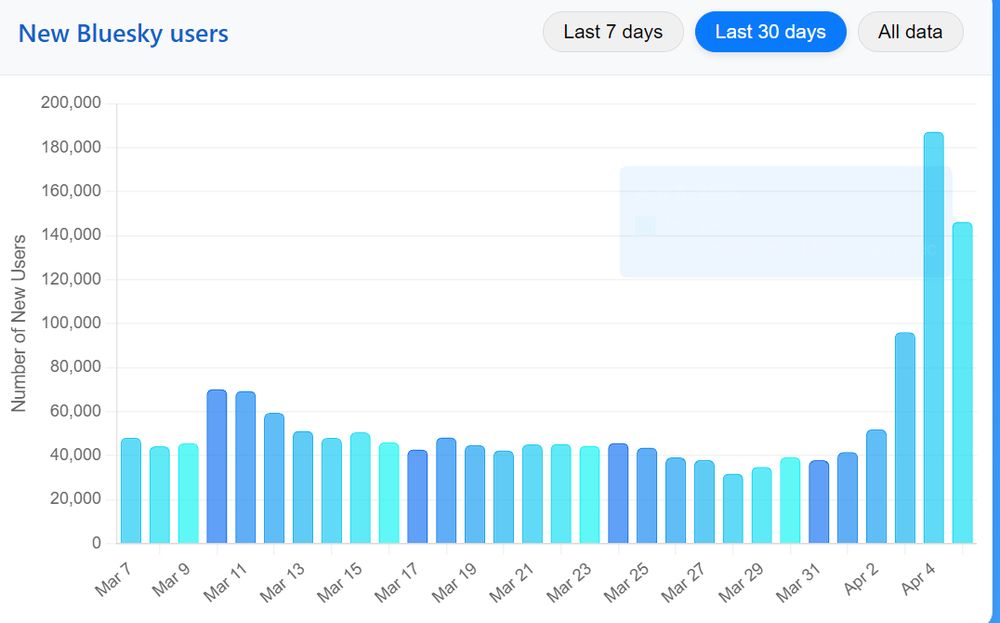Select the Mar 13 bar in chart

click(x=303, y=488)
